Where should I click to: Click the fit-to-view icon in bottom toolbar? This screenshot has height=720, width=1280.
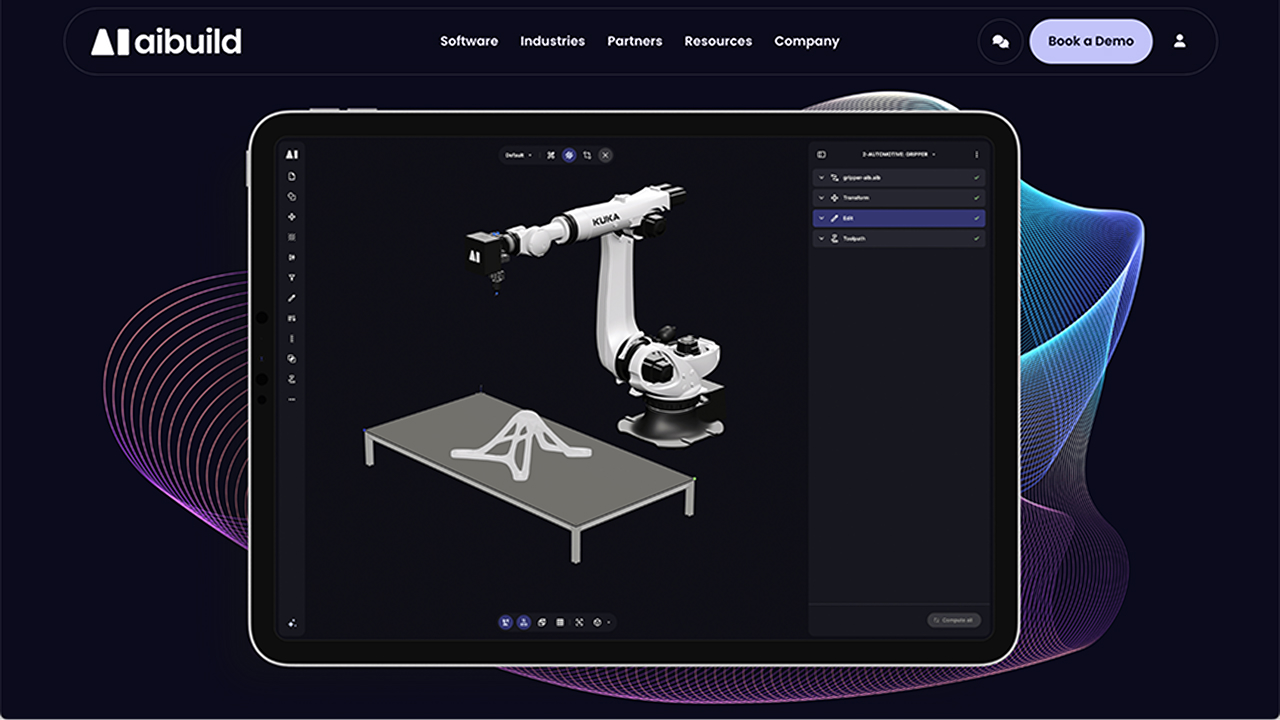(579, 622)
